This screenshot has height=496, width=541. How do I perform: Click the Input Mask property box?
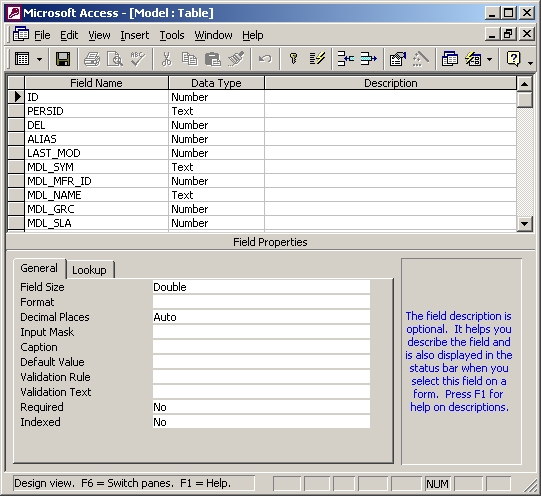(x=261, y=332)
